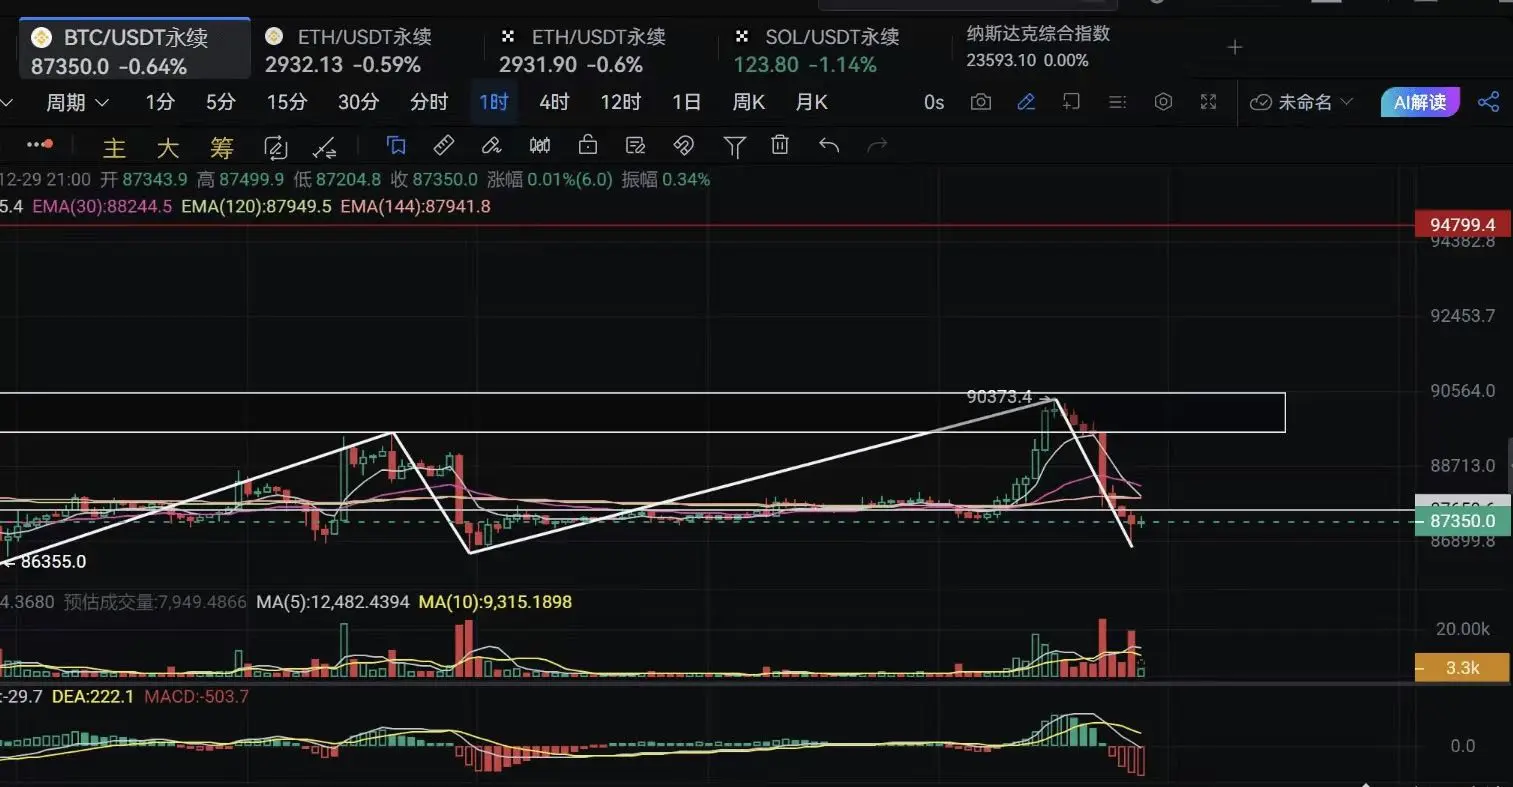Select the 5分 timeframe
Screen dimensions: 1513x787
pyautogui.click(x=221, y=102)
